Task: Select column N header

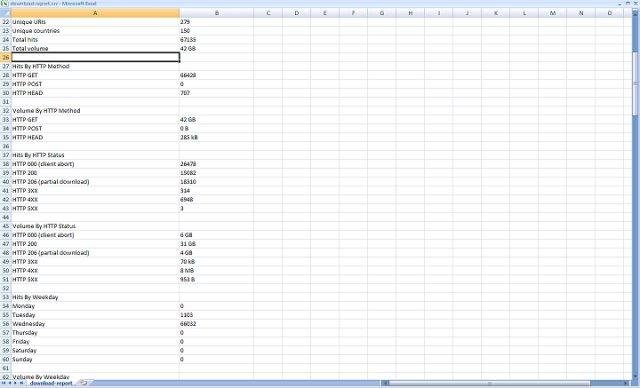Action: click(x=581, y=13)
